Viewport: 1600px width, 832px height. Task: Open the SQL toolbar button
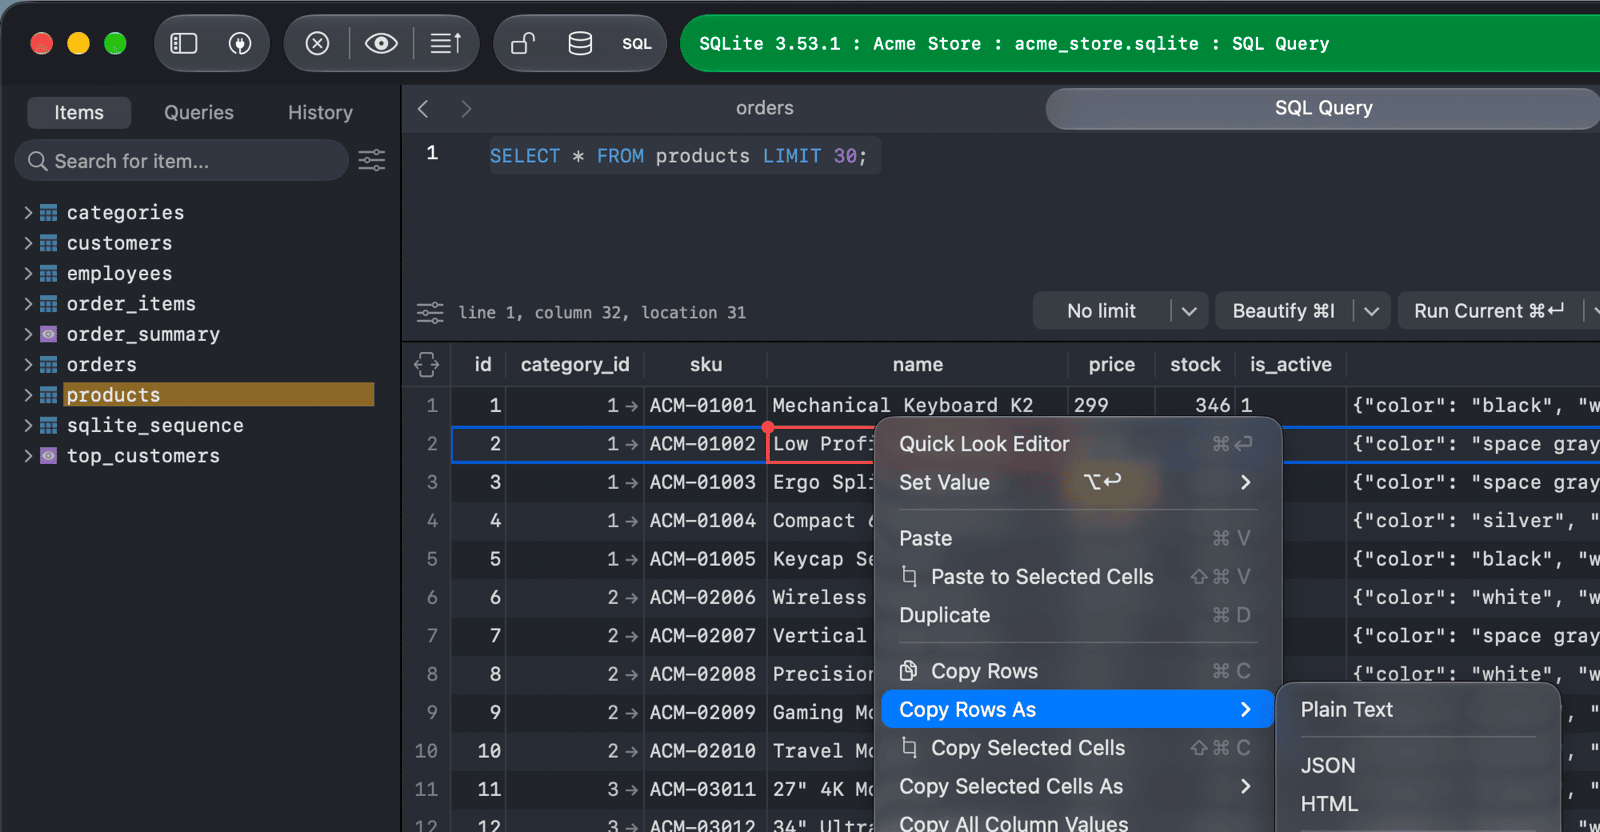637,43
